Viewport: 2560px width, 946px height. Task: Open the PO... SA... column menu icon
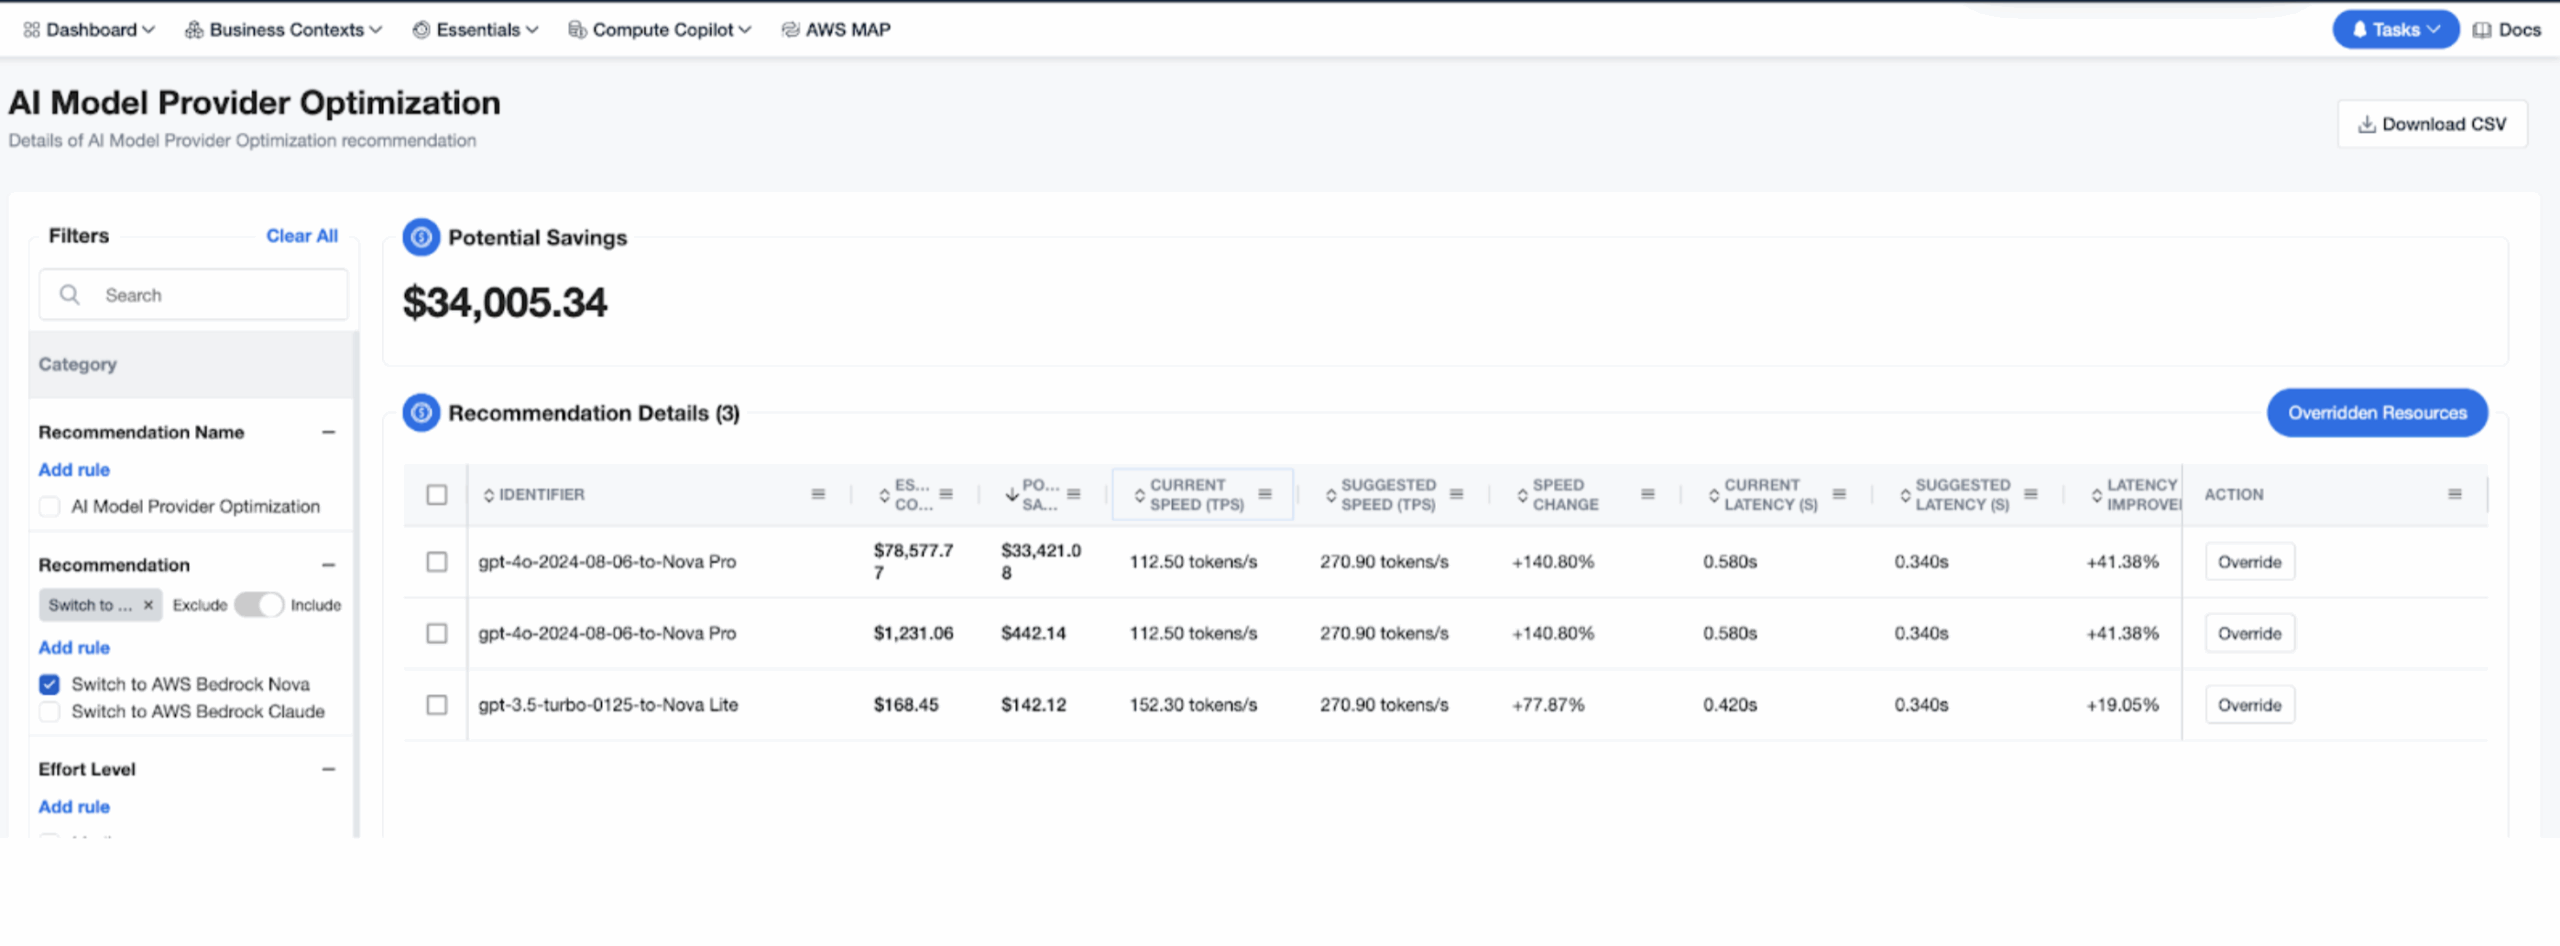1074,495
